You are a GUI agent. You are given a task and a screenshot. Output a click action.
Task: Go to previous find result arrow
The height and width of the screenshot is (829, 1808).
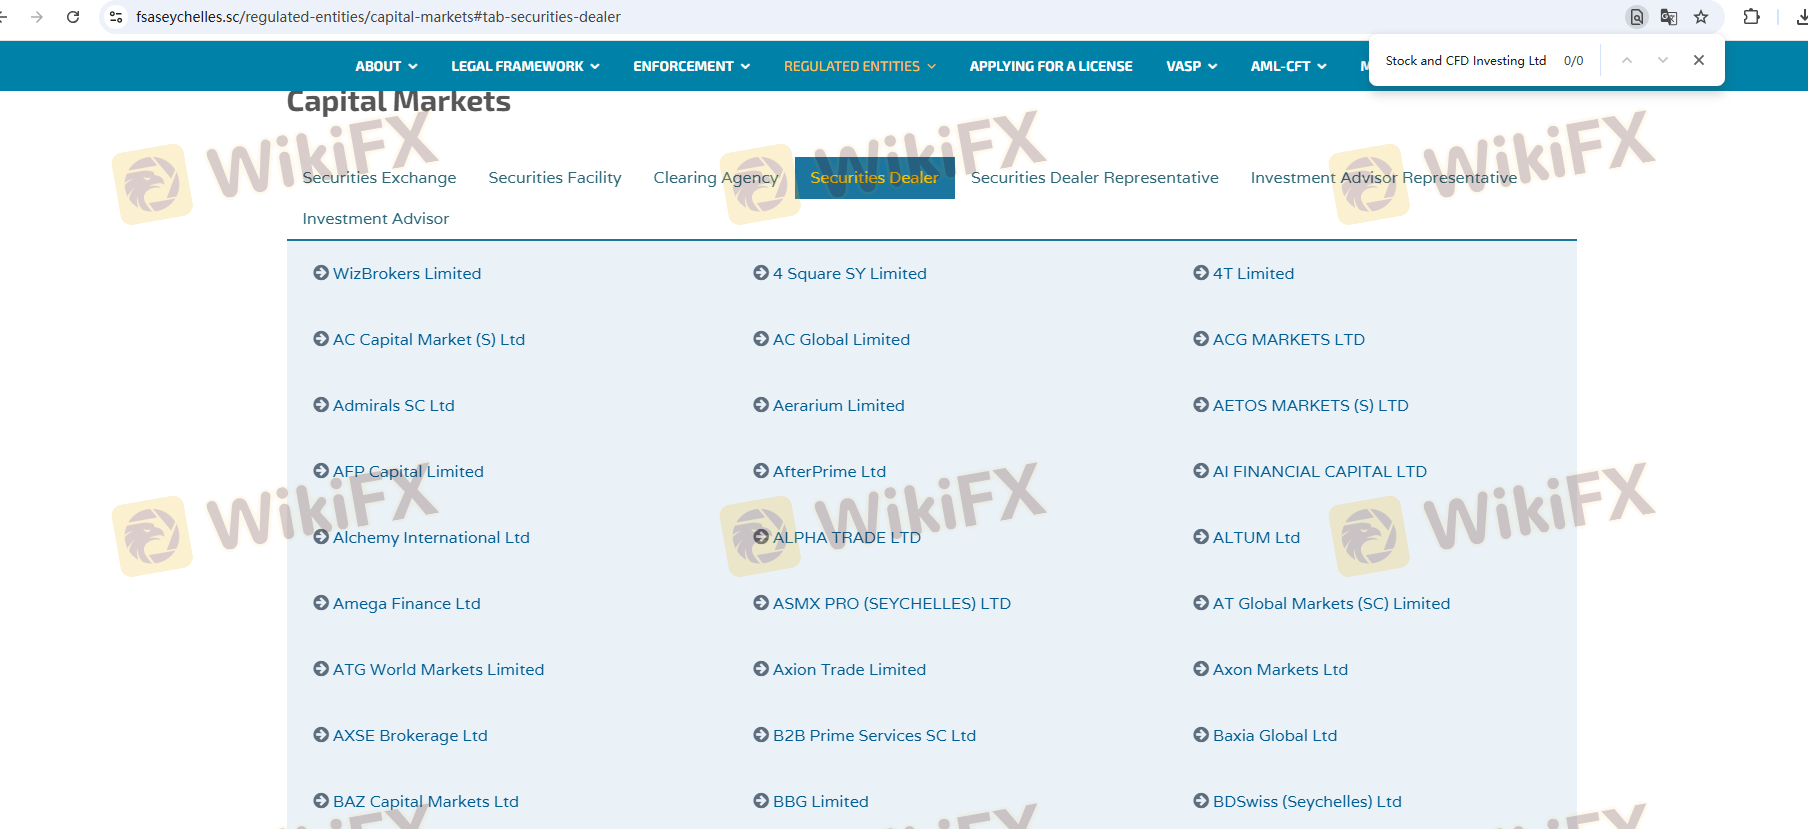point(1627,60)
